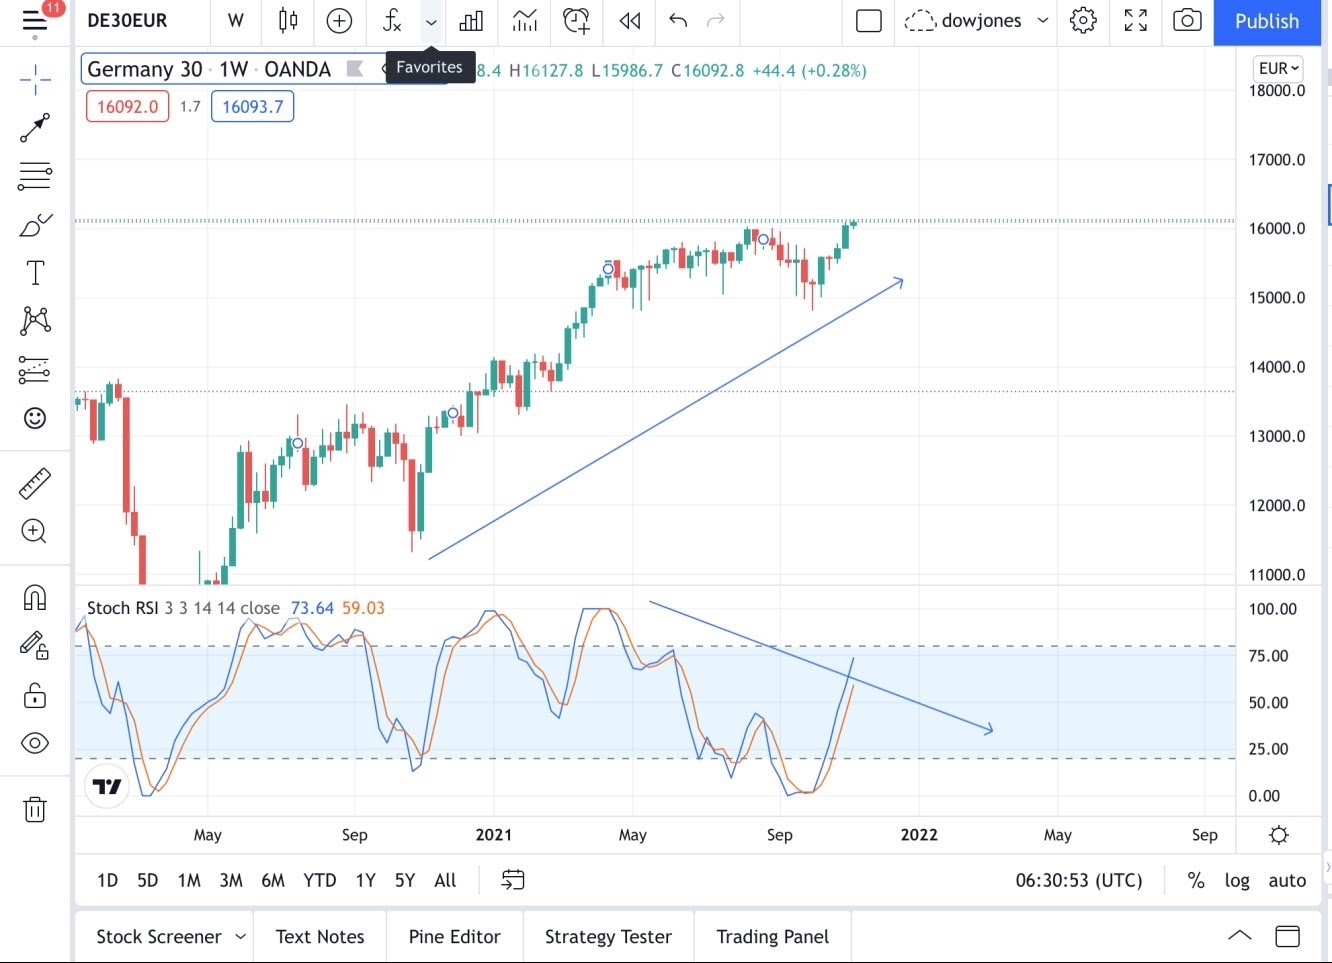The width and height of the screenshot is (1332, 963).
Task: Expand the chevron next to dowjones
Action: pyautogui.click(x=1043, y=21)
